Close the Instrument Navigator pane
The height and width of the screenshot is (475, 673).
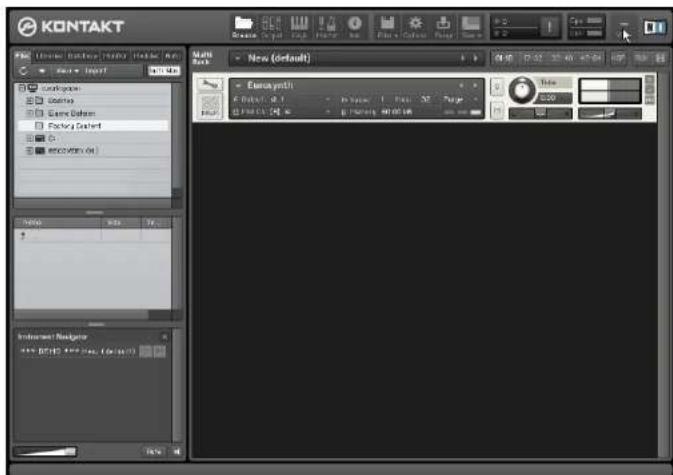(164, 337)
